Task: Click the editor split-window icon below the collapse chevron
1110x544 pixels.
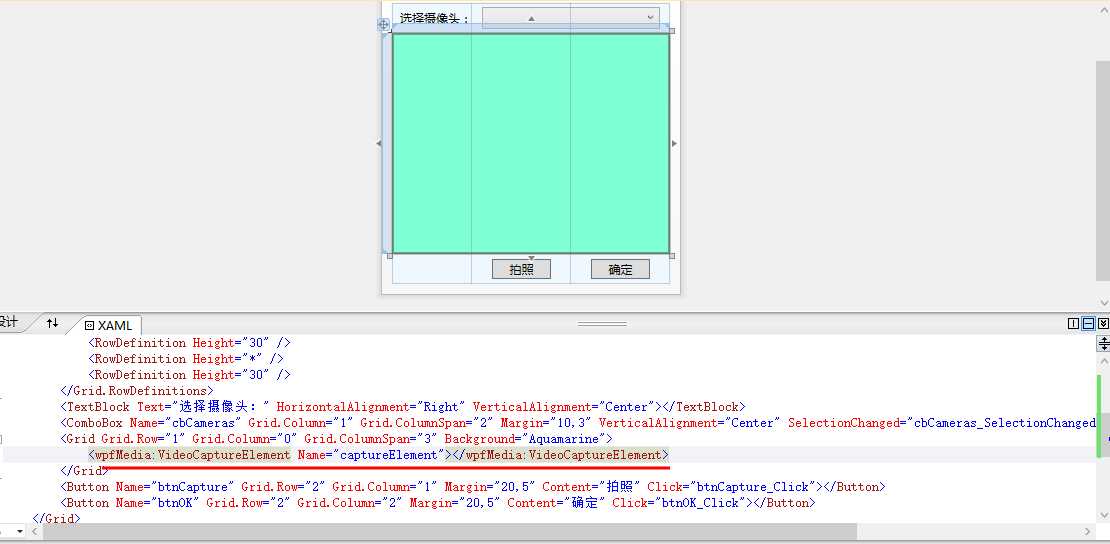Action: (1104, 344)
